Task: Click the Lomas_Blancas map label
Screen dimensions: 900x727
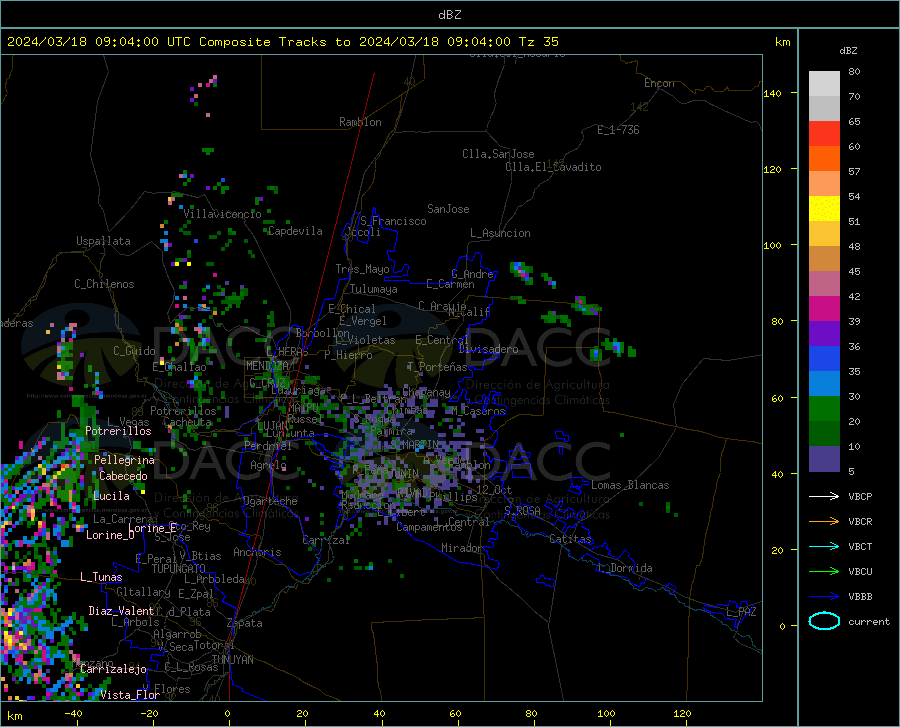Action: [630, 485]
